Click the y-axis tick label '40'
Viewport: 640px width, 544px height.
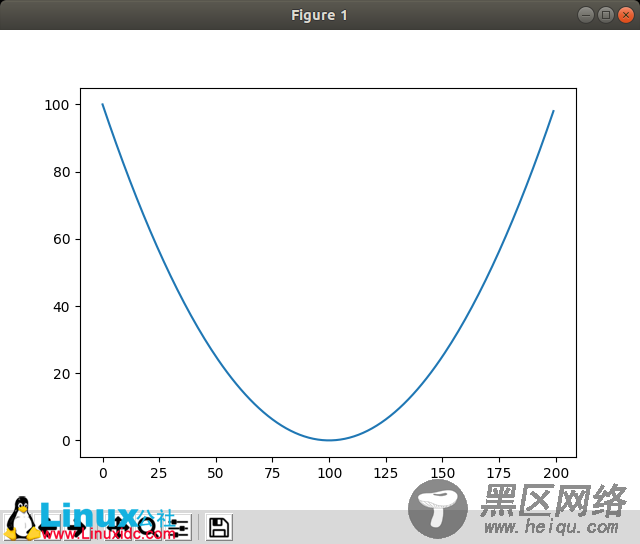click(61, 306)
